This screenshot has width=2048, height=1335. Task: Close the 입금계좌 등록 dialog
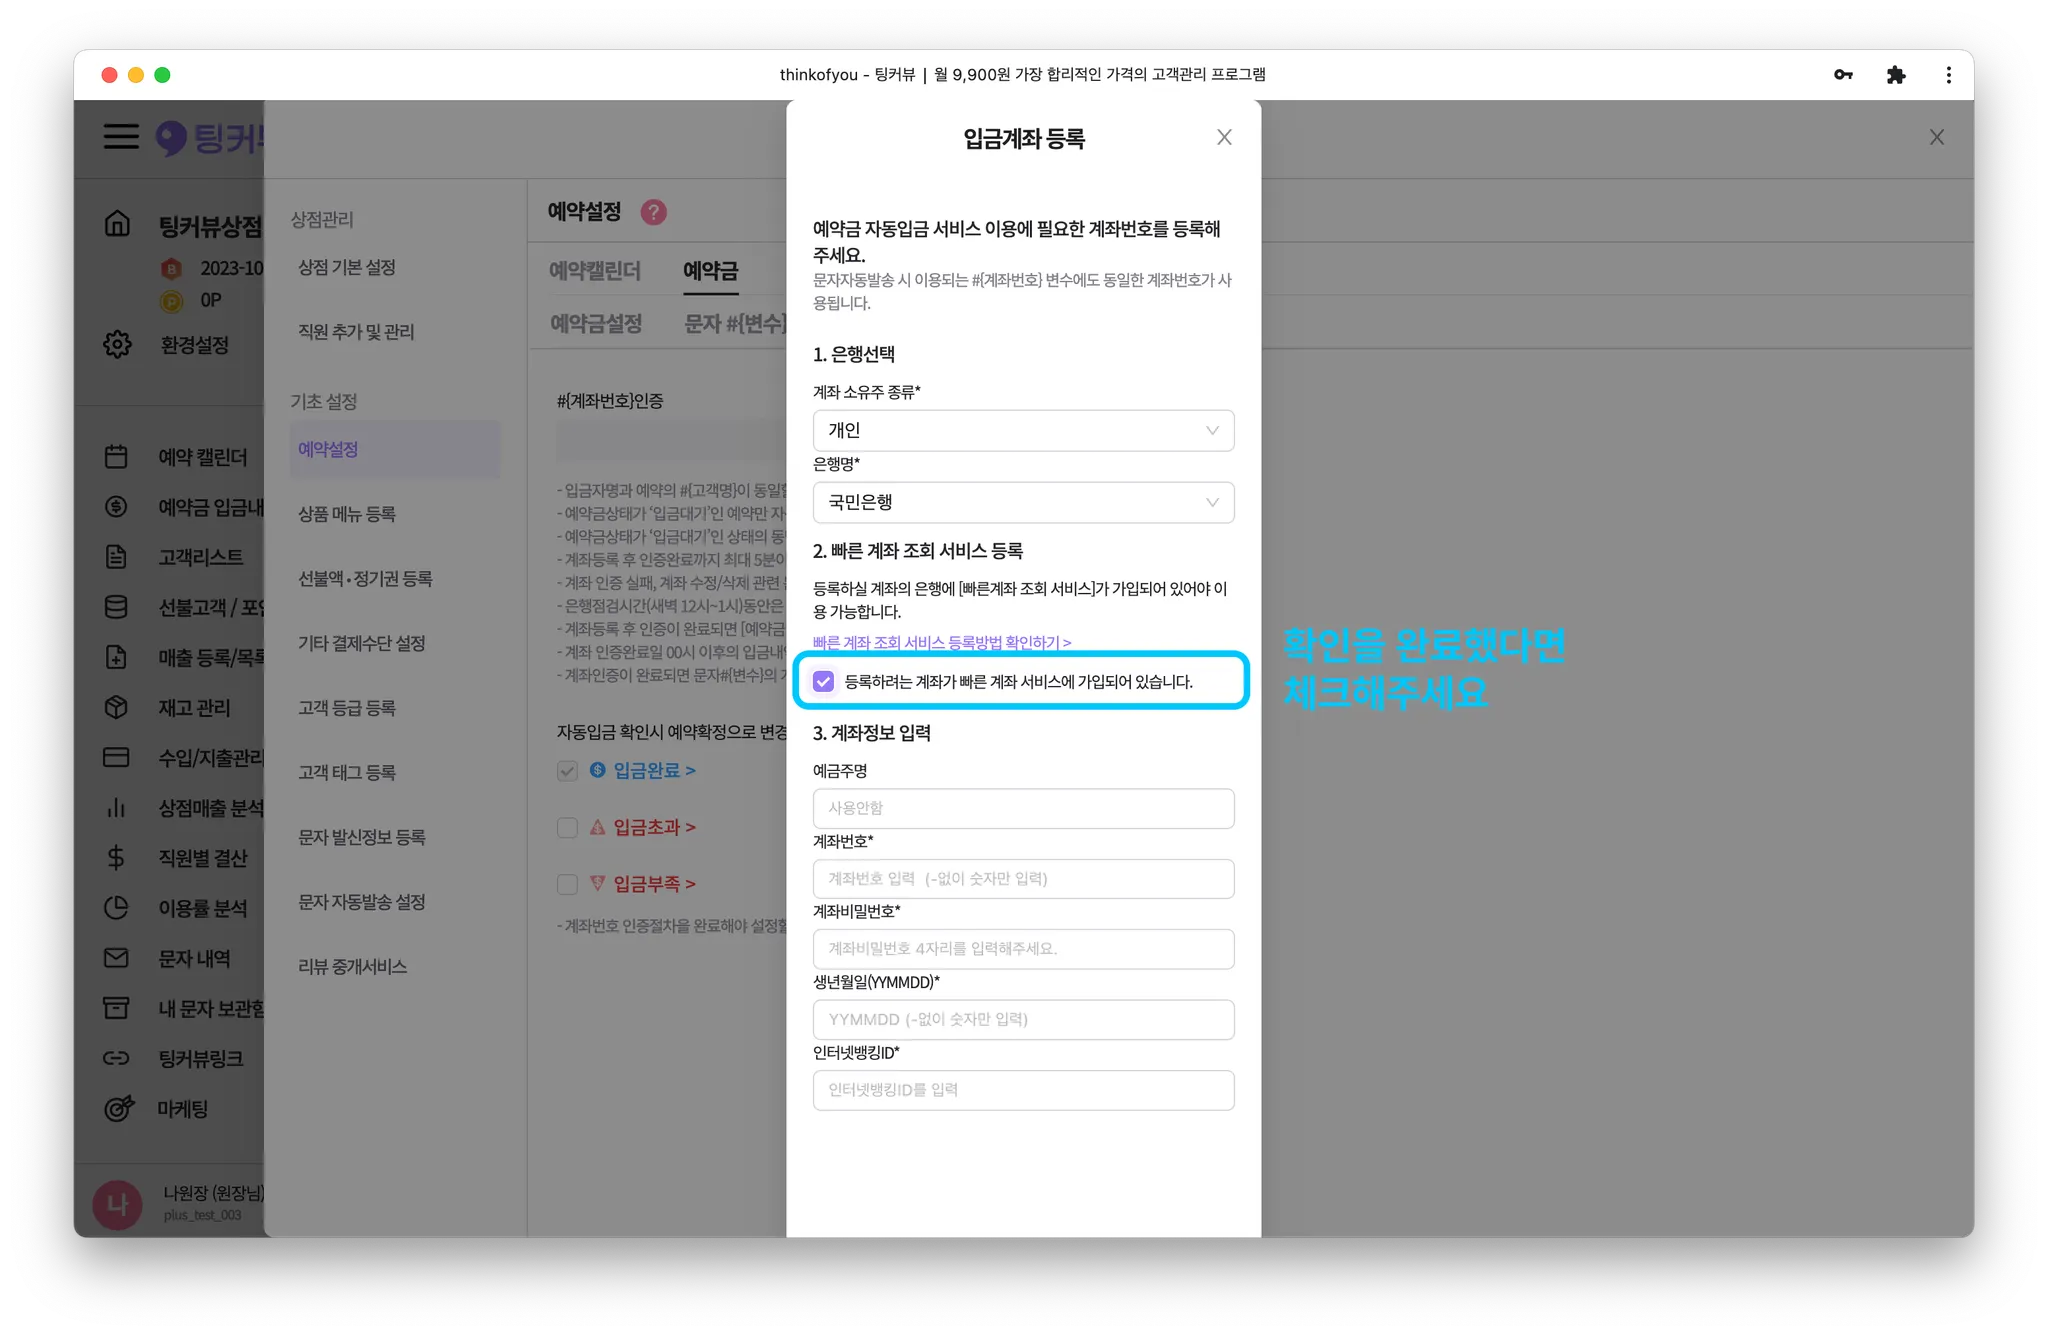(x=1224, y=138)
